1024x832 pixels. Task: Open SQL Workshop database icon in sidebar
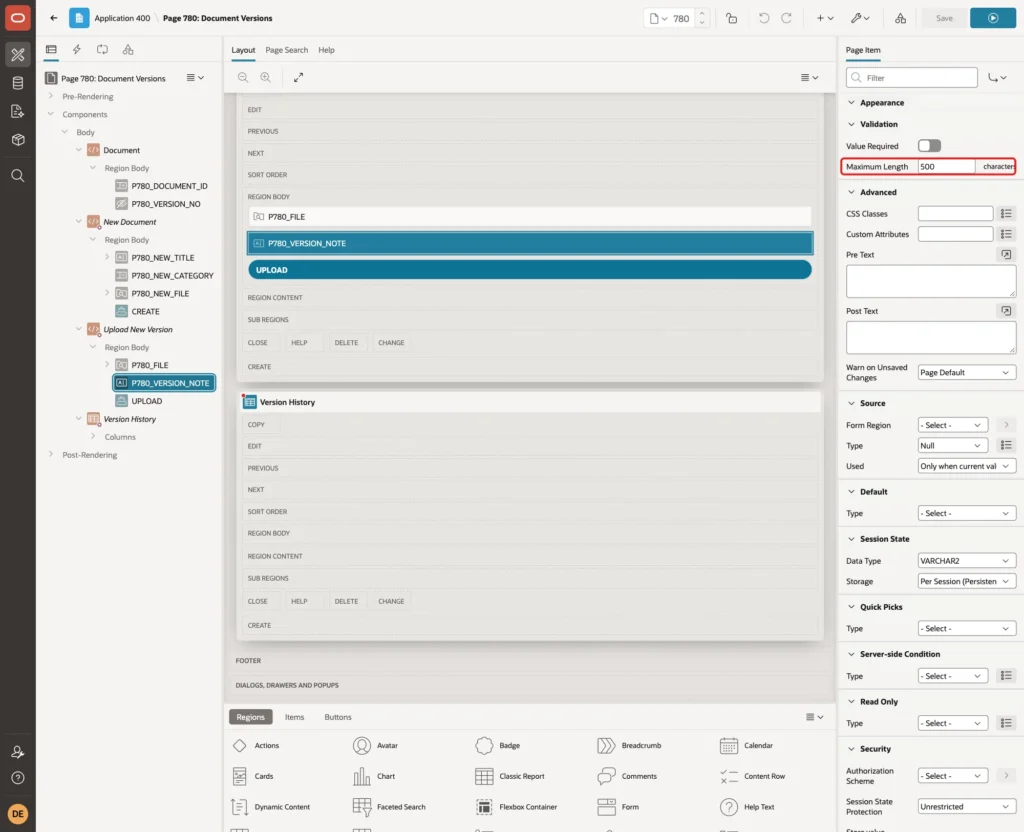point(18,83)
